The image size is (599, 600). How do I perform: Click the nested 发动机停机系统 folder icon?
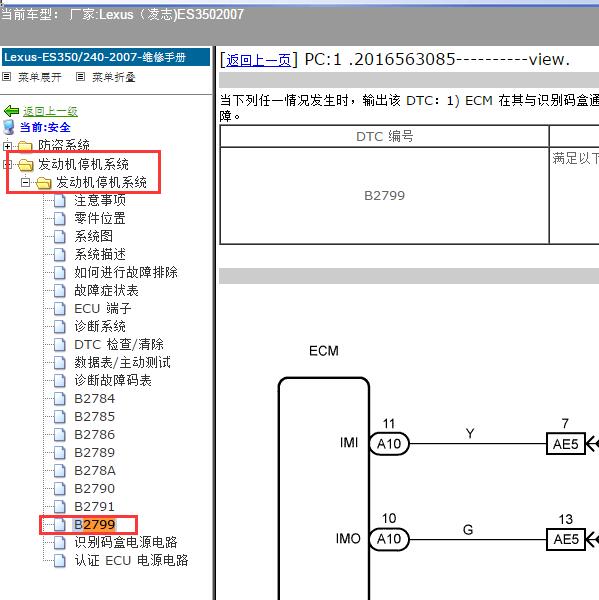pos(44,183)
